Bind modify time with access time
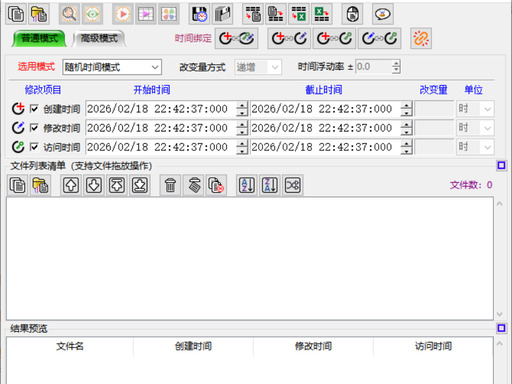Viewport: 512px width, 384px height. [x=379, y=39]
